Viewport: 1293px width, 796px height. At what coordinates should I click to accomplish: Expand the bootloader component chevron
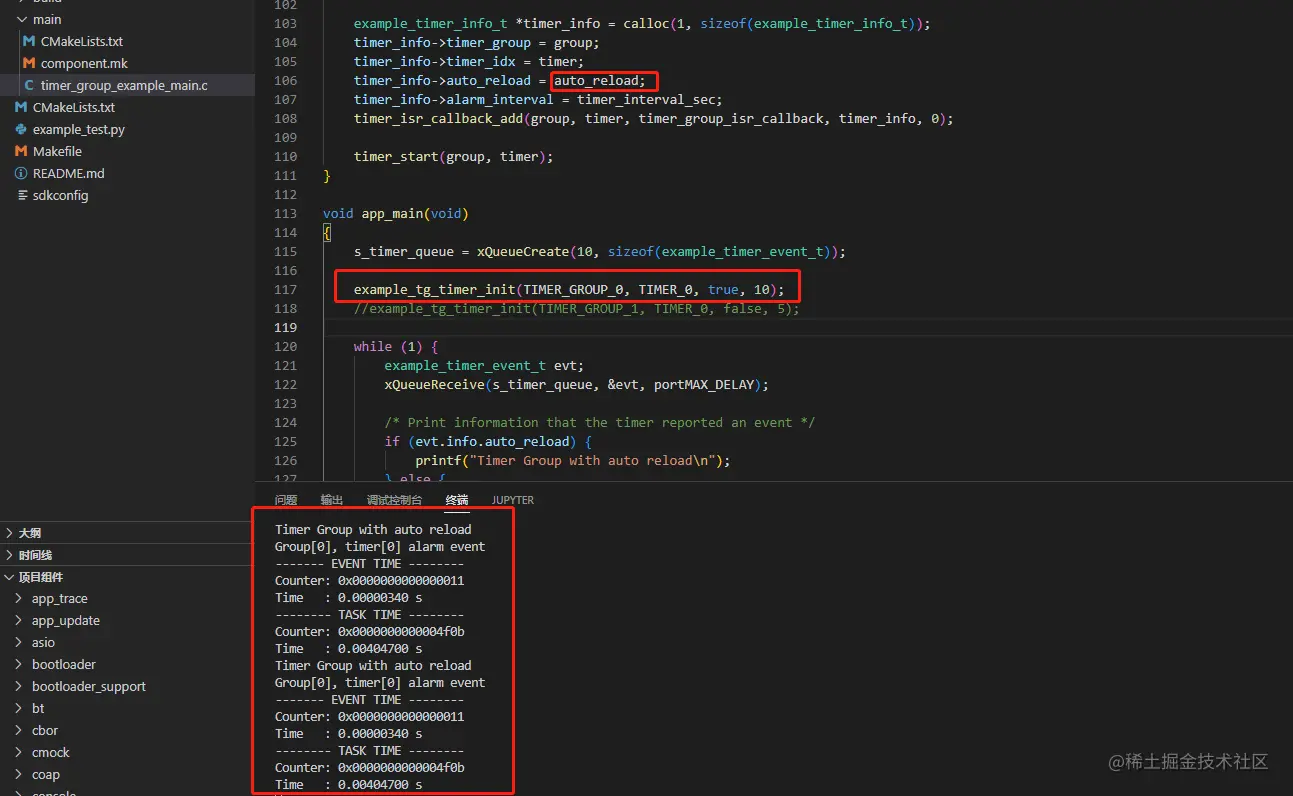tap(19, 665)
